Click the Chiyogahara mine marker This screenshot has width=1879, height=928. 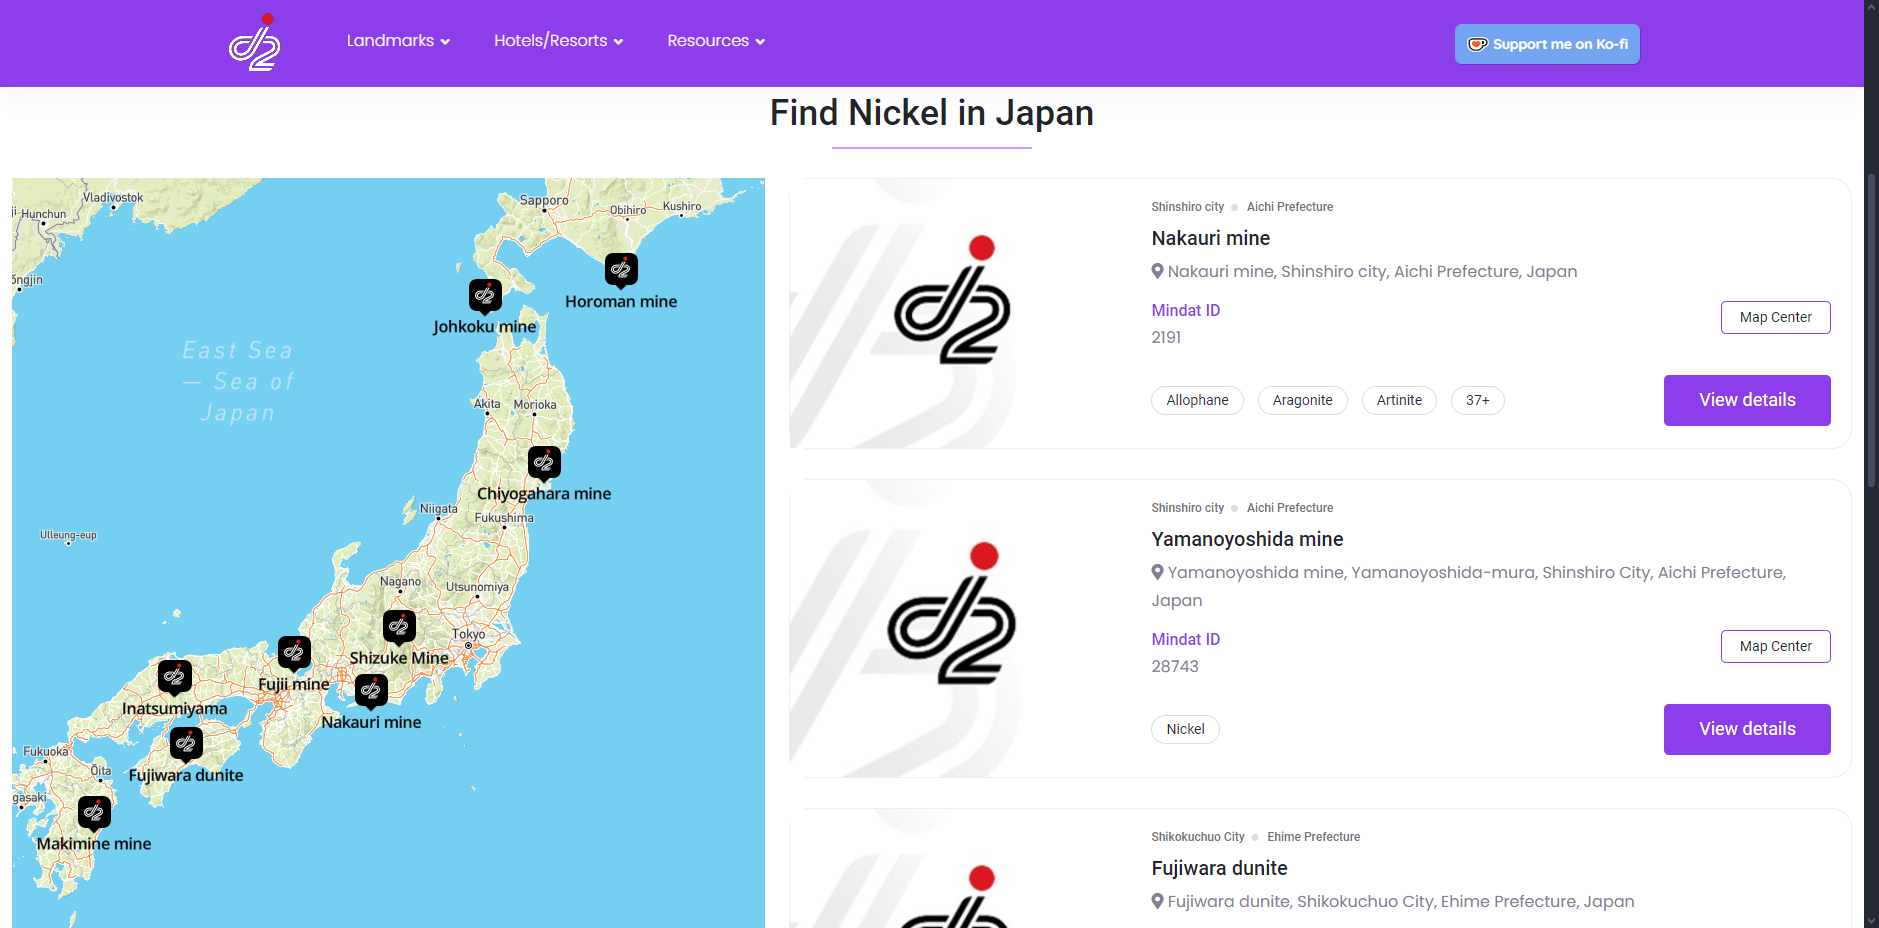tap(544, 462)
